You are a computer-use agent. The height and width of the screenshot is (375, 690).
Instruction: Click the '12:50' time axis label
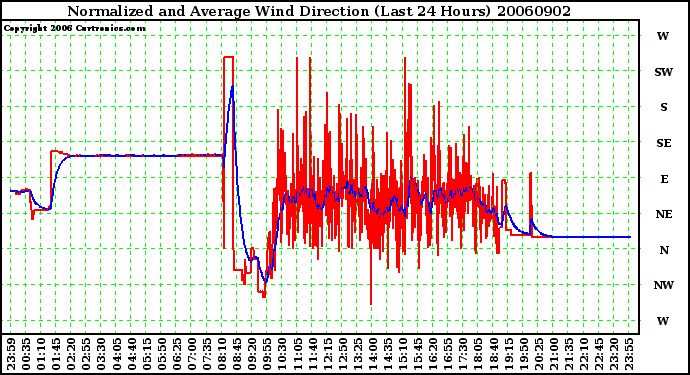[342, 354]
